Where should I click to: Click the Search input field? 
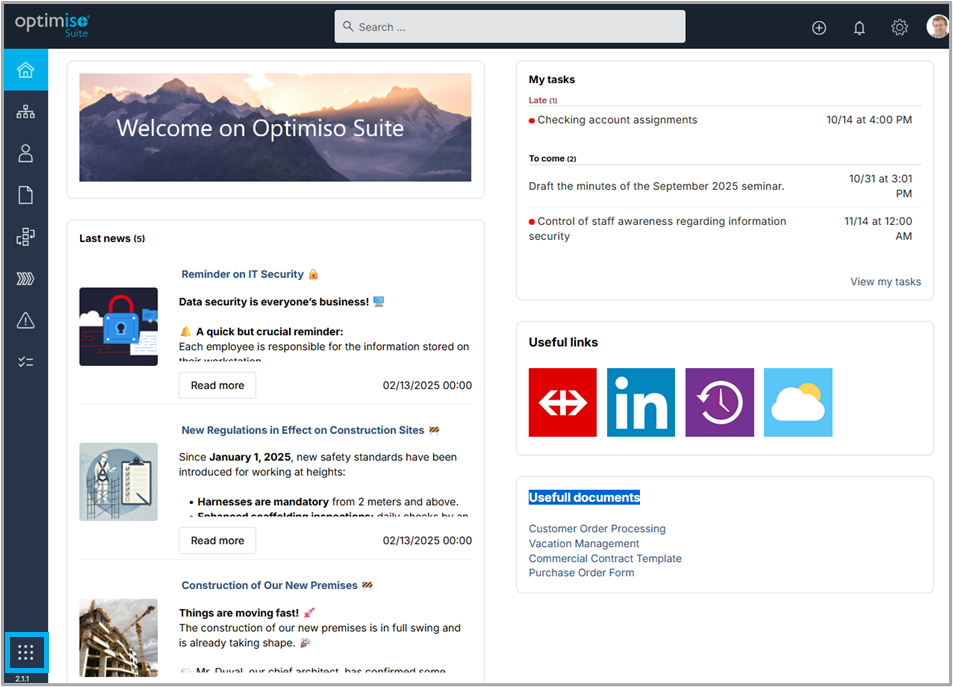point(510,27)
